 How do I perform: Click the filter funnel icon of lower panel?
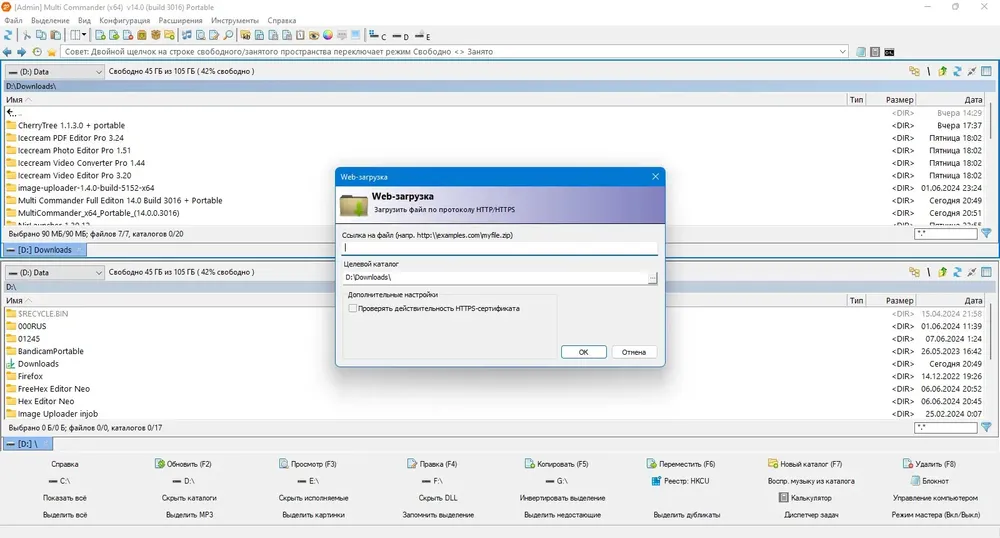pos(986,428)
